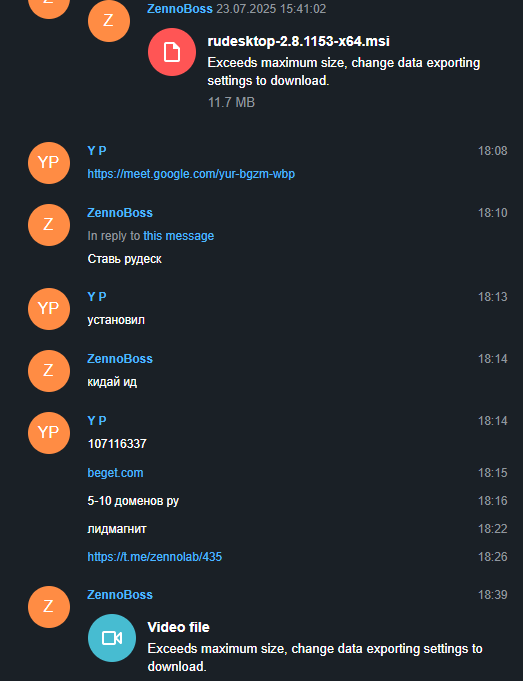Click the 'Video file' title text
The width and height of the screenshot is (523, 681).
pos(179,627)
